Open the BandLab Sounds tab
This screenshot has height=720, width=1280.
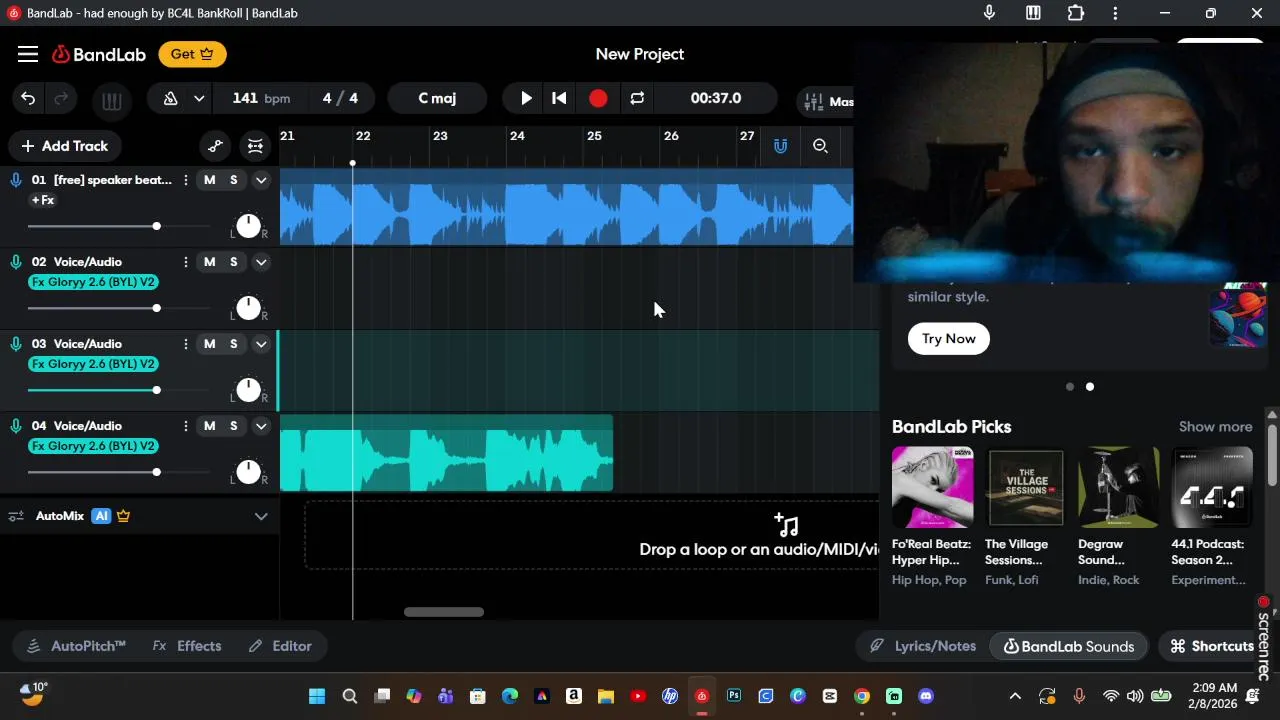click(1069, 646)
